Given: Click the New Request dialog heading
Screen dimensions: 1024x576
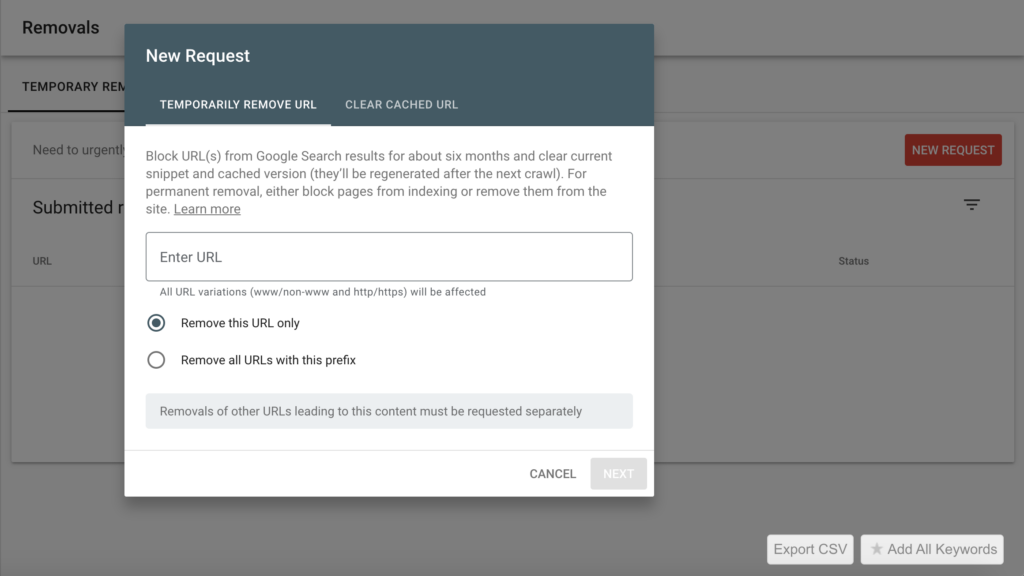Looking at the screenshot, I should click(198, 56).
